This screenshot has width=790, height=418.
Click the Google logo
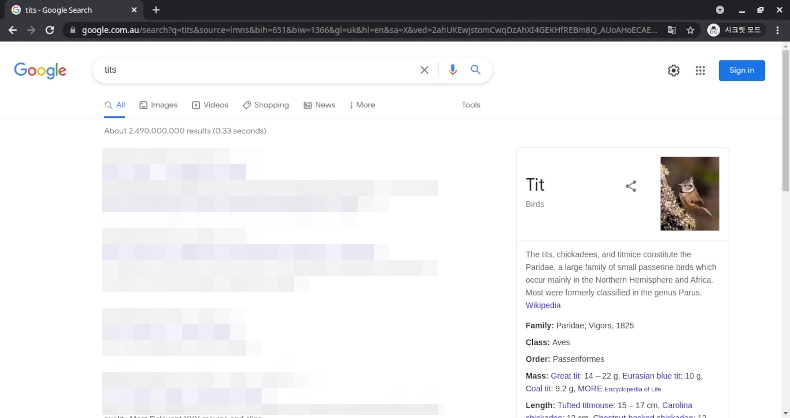40,71
